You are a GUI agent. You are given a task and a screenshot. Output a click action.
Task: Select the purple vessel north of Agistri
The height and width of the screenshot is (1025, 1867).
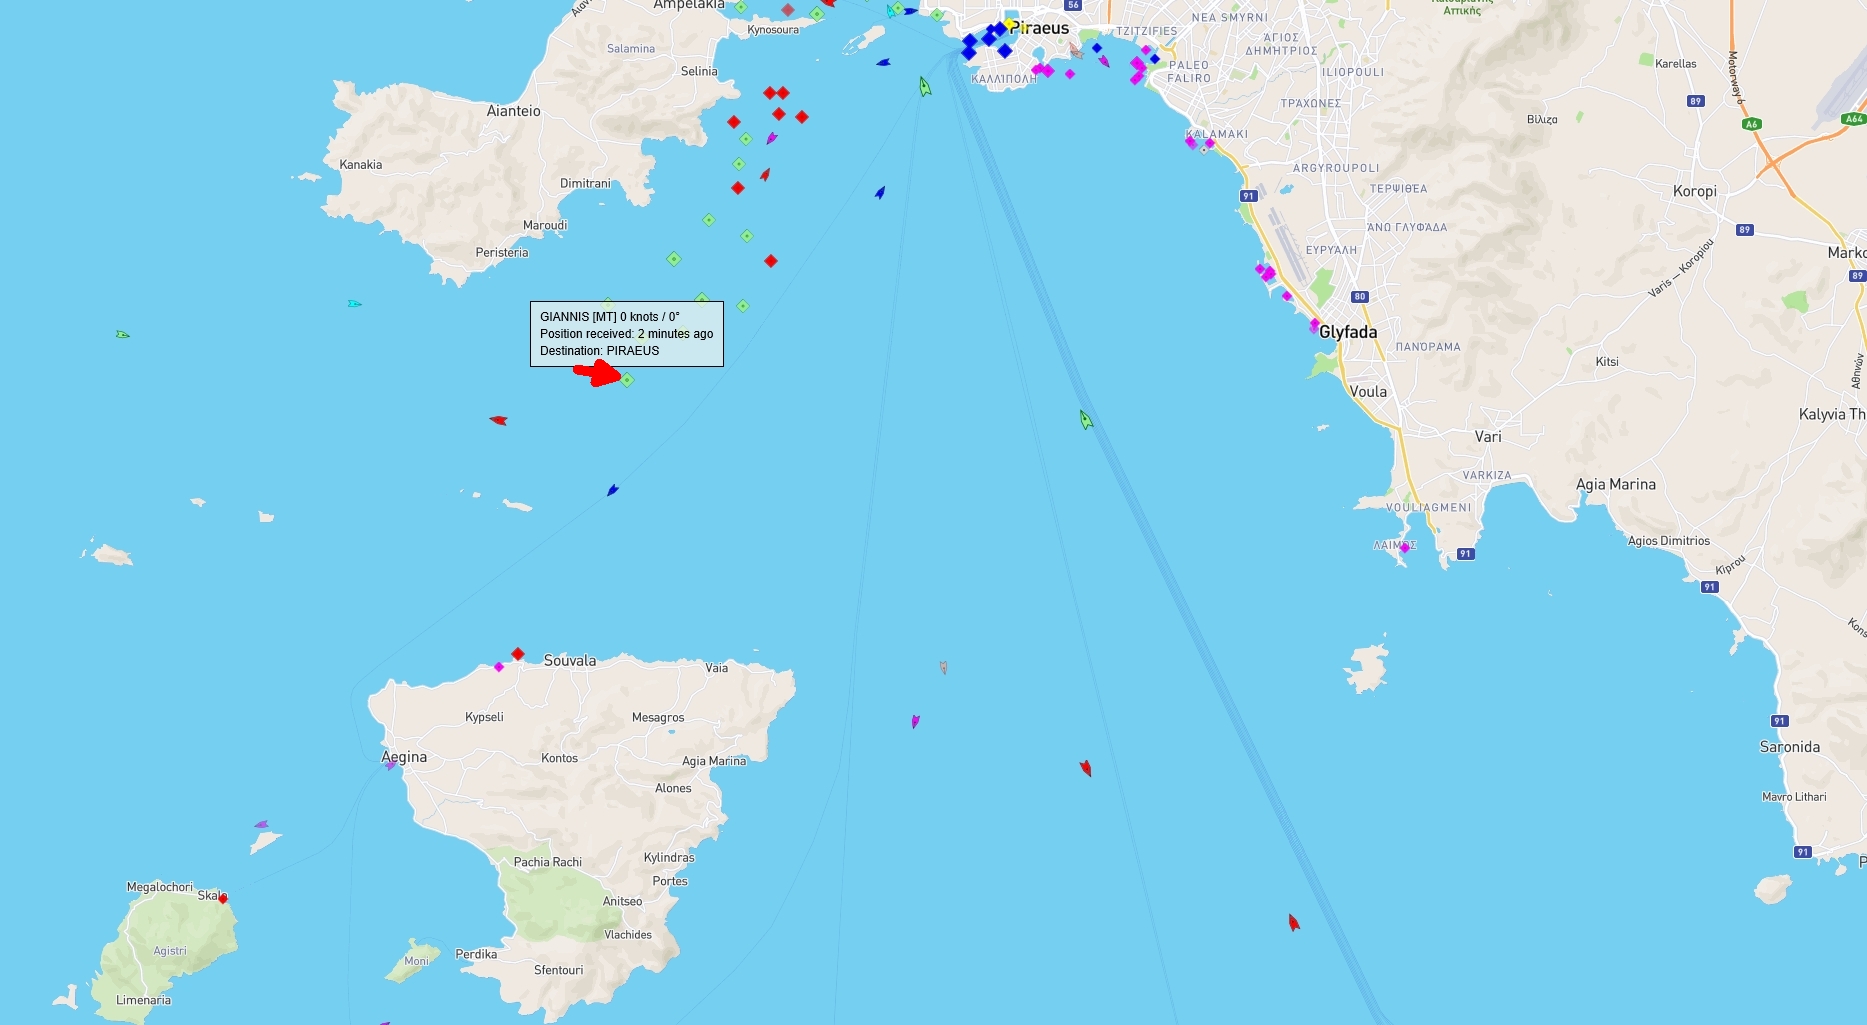(x=261, y=825)
